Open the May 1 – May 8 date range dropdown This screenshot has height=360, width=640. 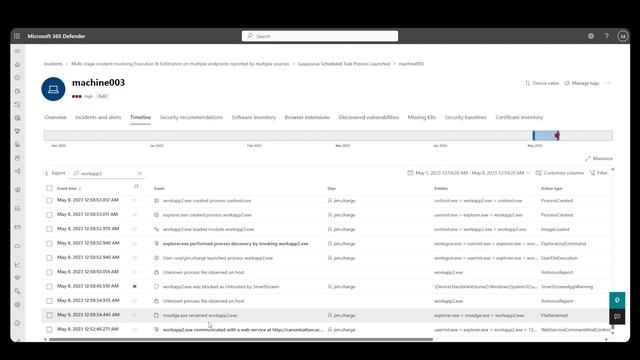tap(469, 173)
